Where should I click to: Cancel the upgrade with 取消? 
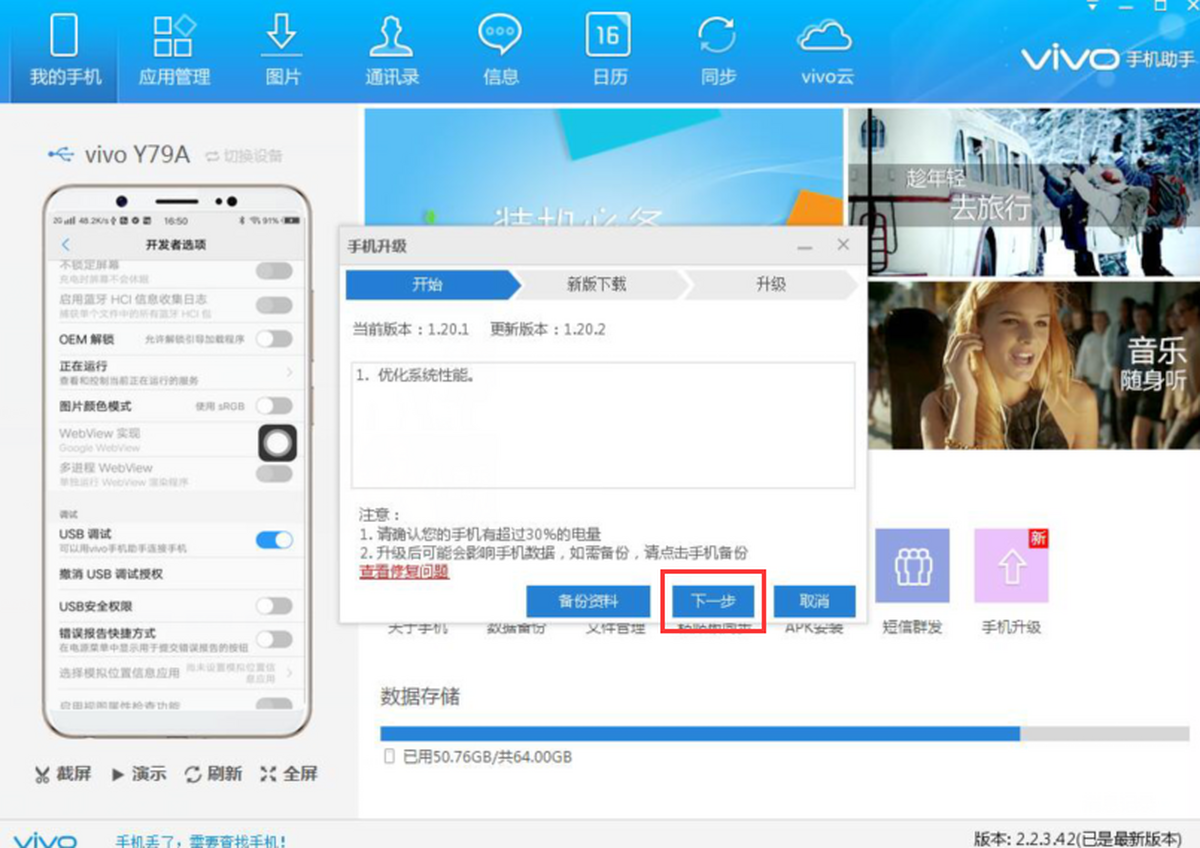coord(814,601)
